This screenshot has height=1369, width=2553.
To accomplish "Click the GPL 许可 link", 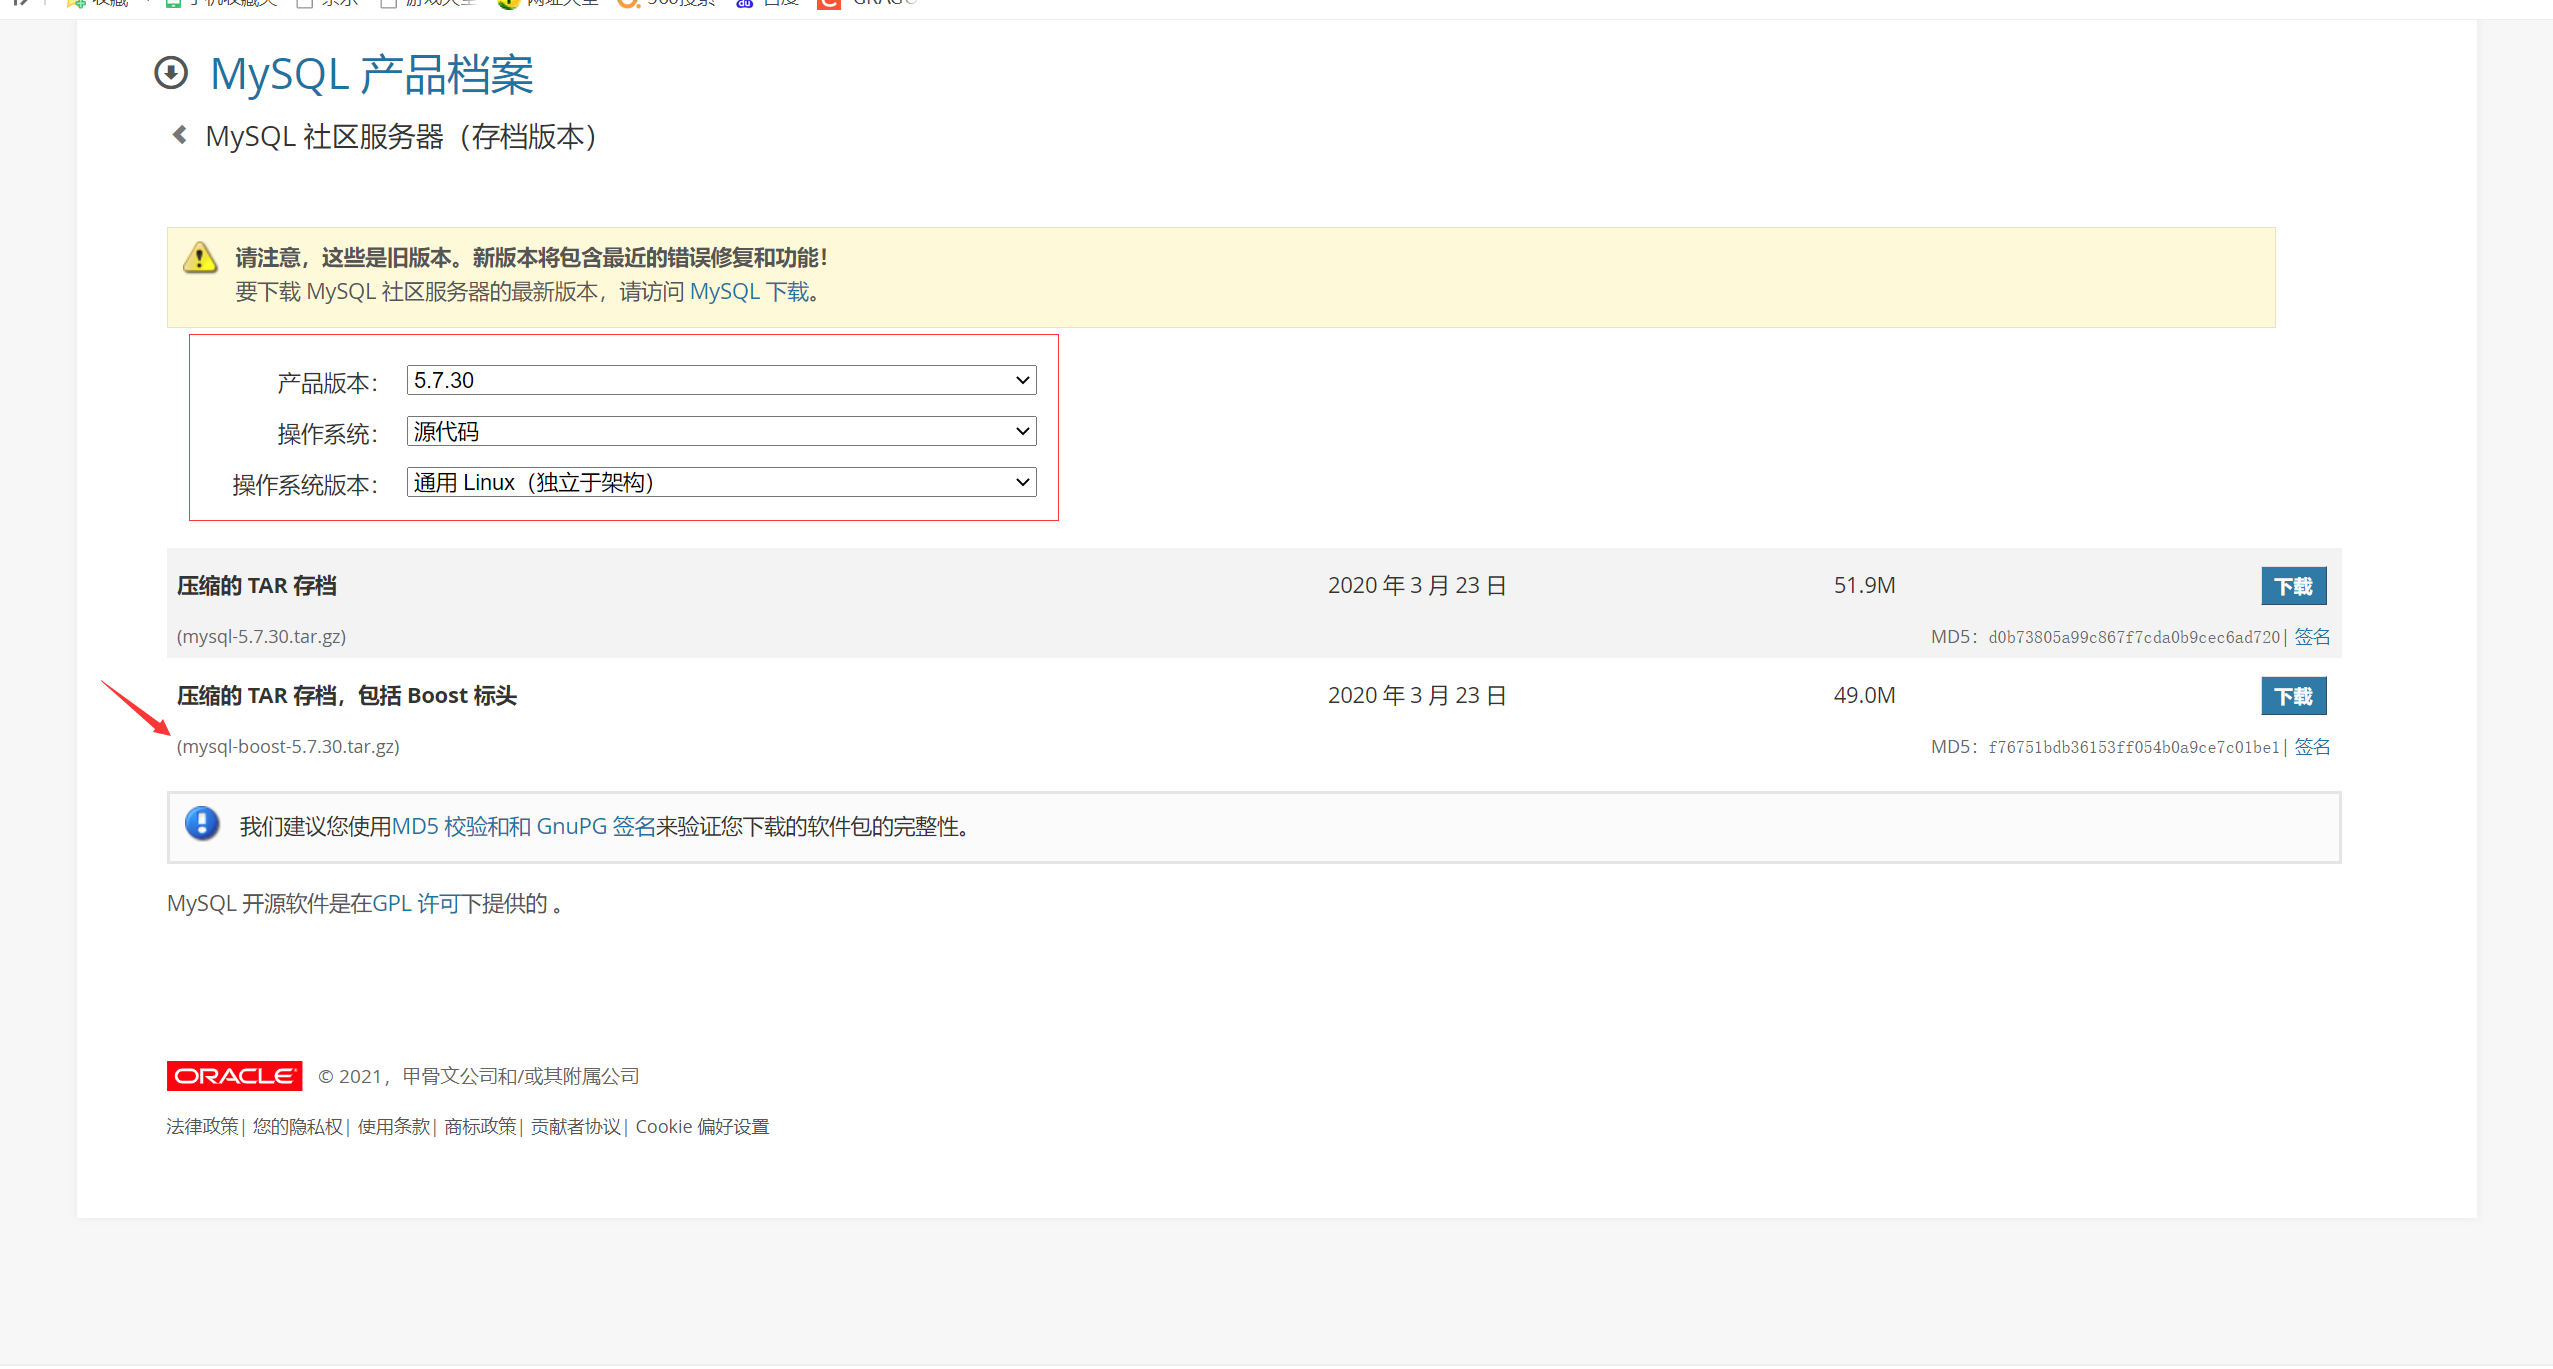I will pos(416,903).
